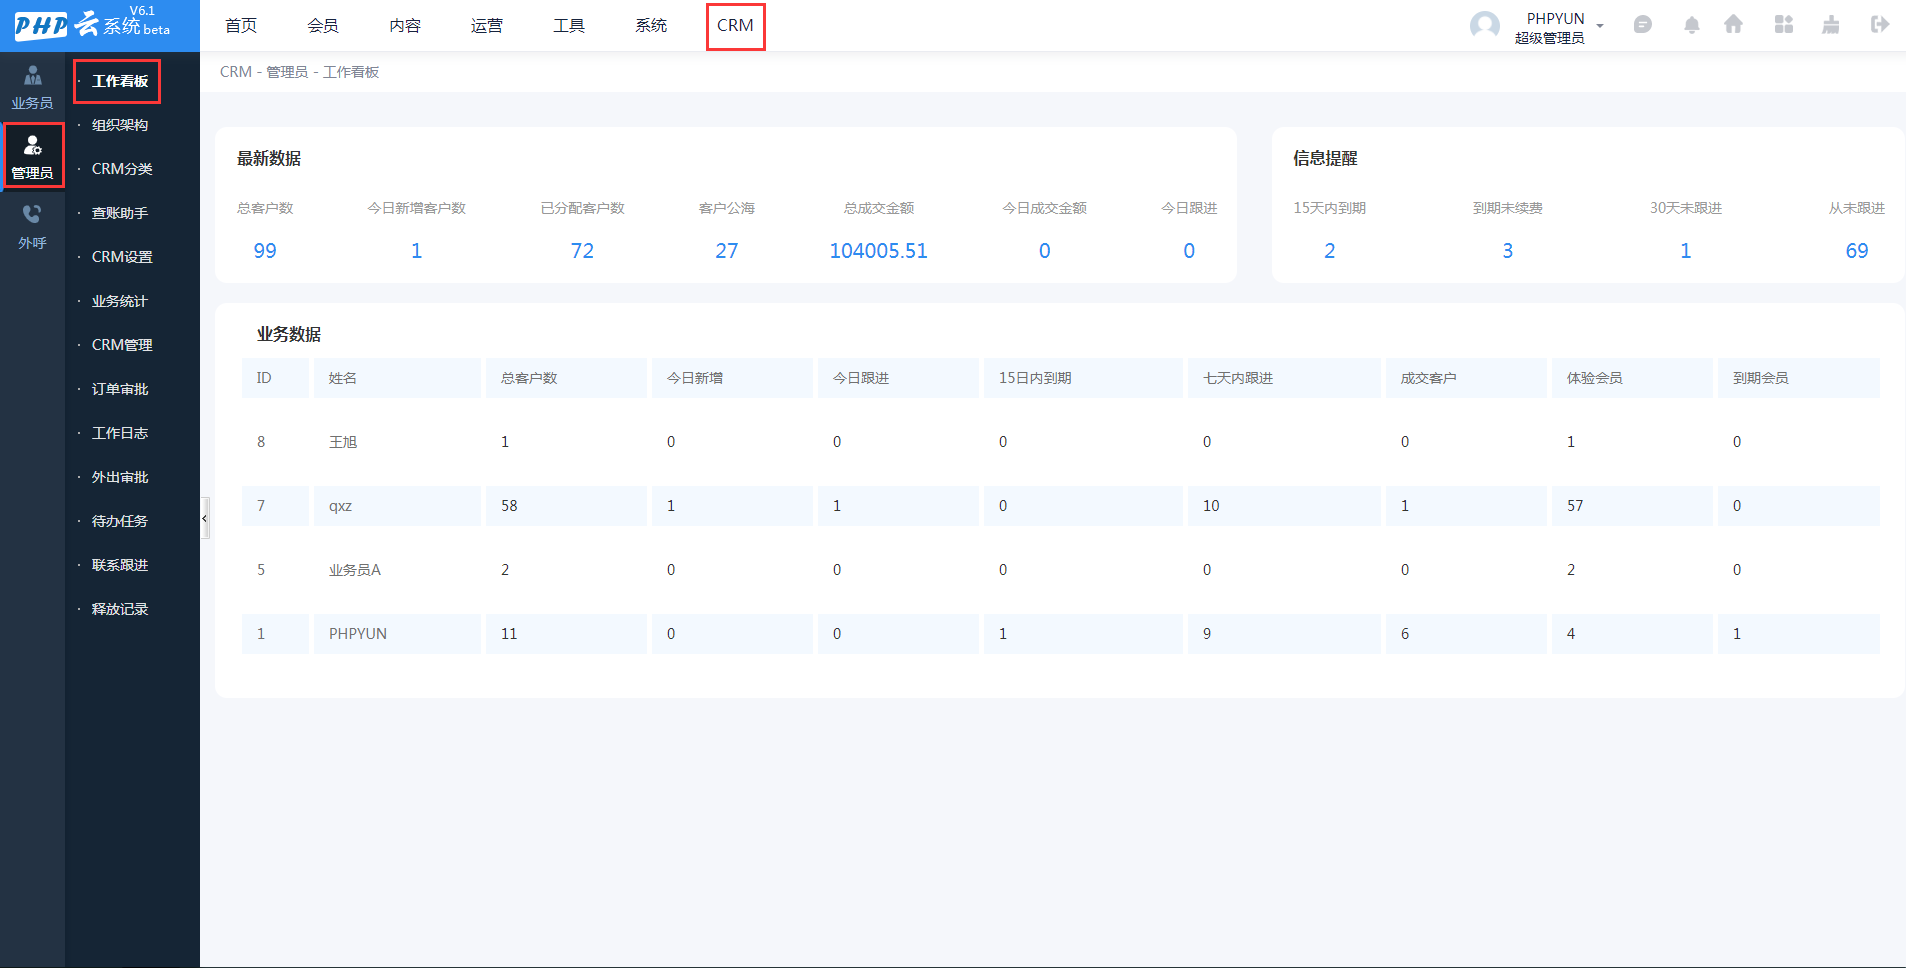1906x968 pixels.
Task: Click qxz's 体验会员 value 57
Action: click(1575, 506)
